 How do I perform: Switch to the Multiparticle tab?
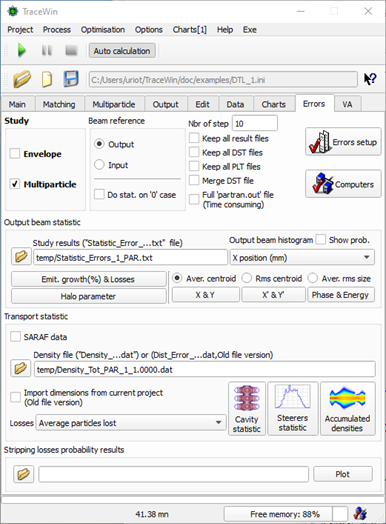pos(114,104)
